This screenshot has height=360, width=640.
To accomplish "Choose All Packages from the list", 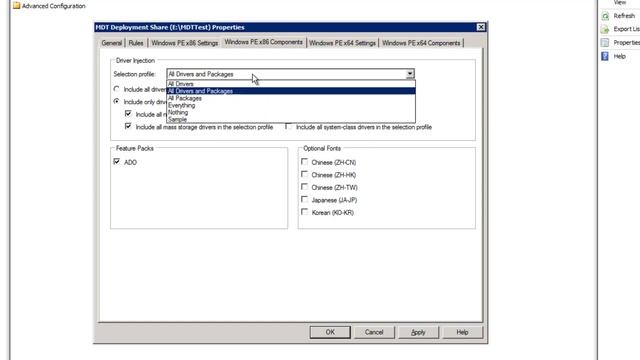I will pyautogui.click(x=291, y=98).
